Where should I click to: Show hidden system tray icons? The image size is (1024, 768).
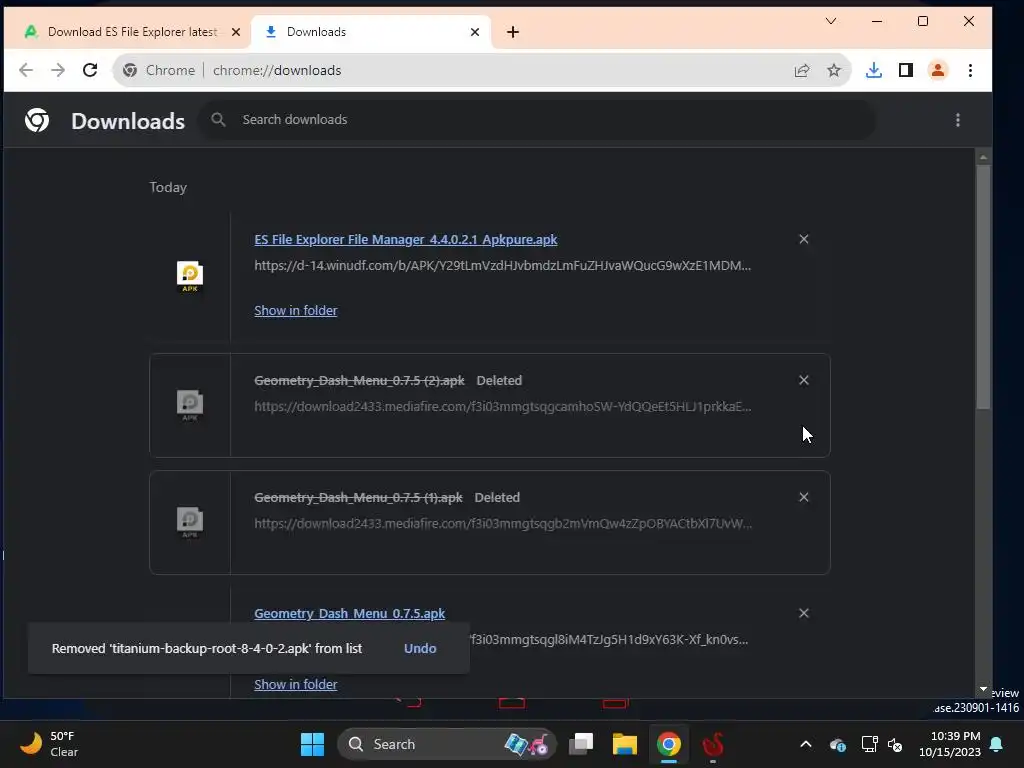[x=806, y=744]
